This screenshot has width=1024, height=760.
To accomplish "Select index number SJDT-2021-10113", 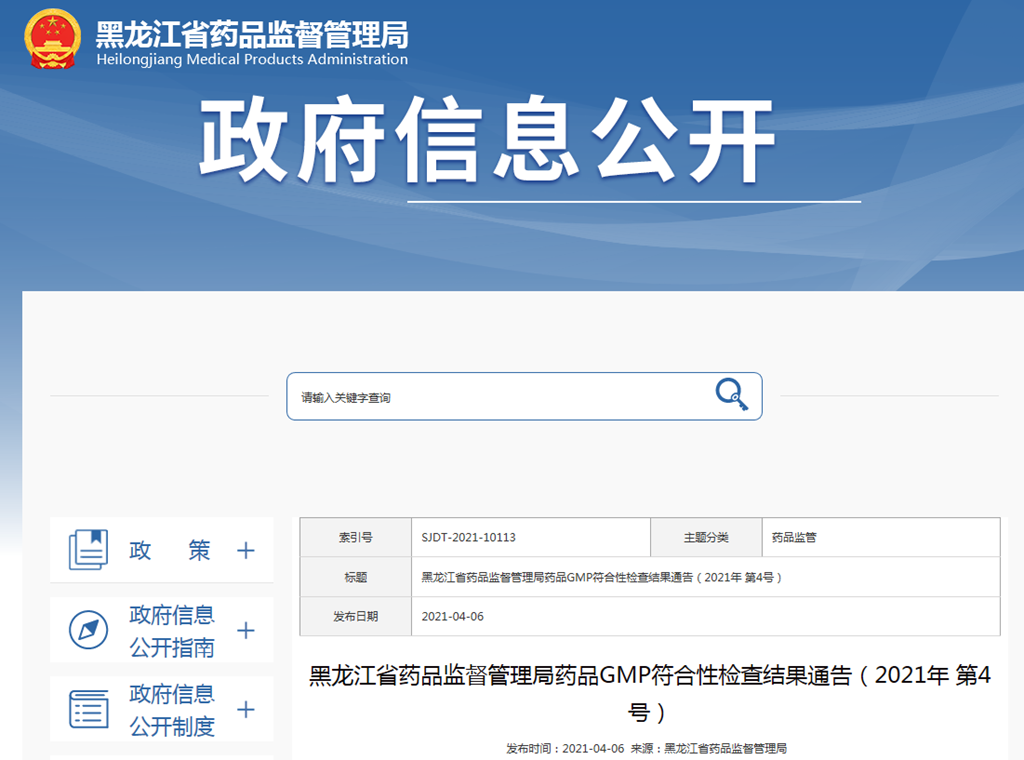I will point(468,537).
